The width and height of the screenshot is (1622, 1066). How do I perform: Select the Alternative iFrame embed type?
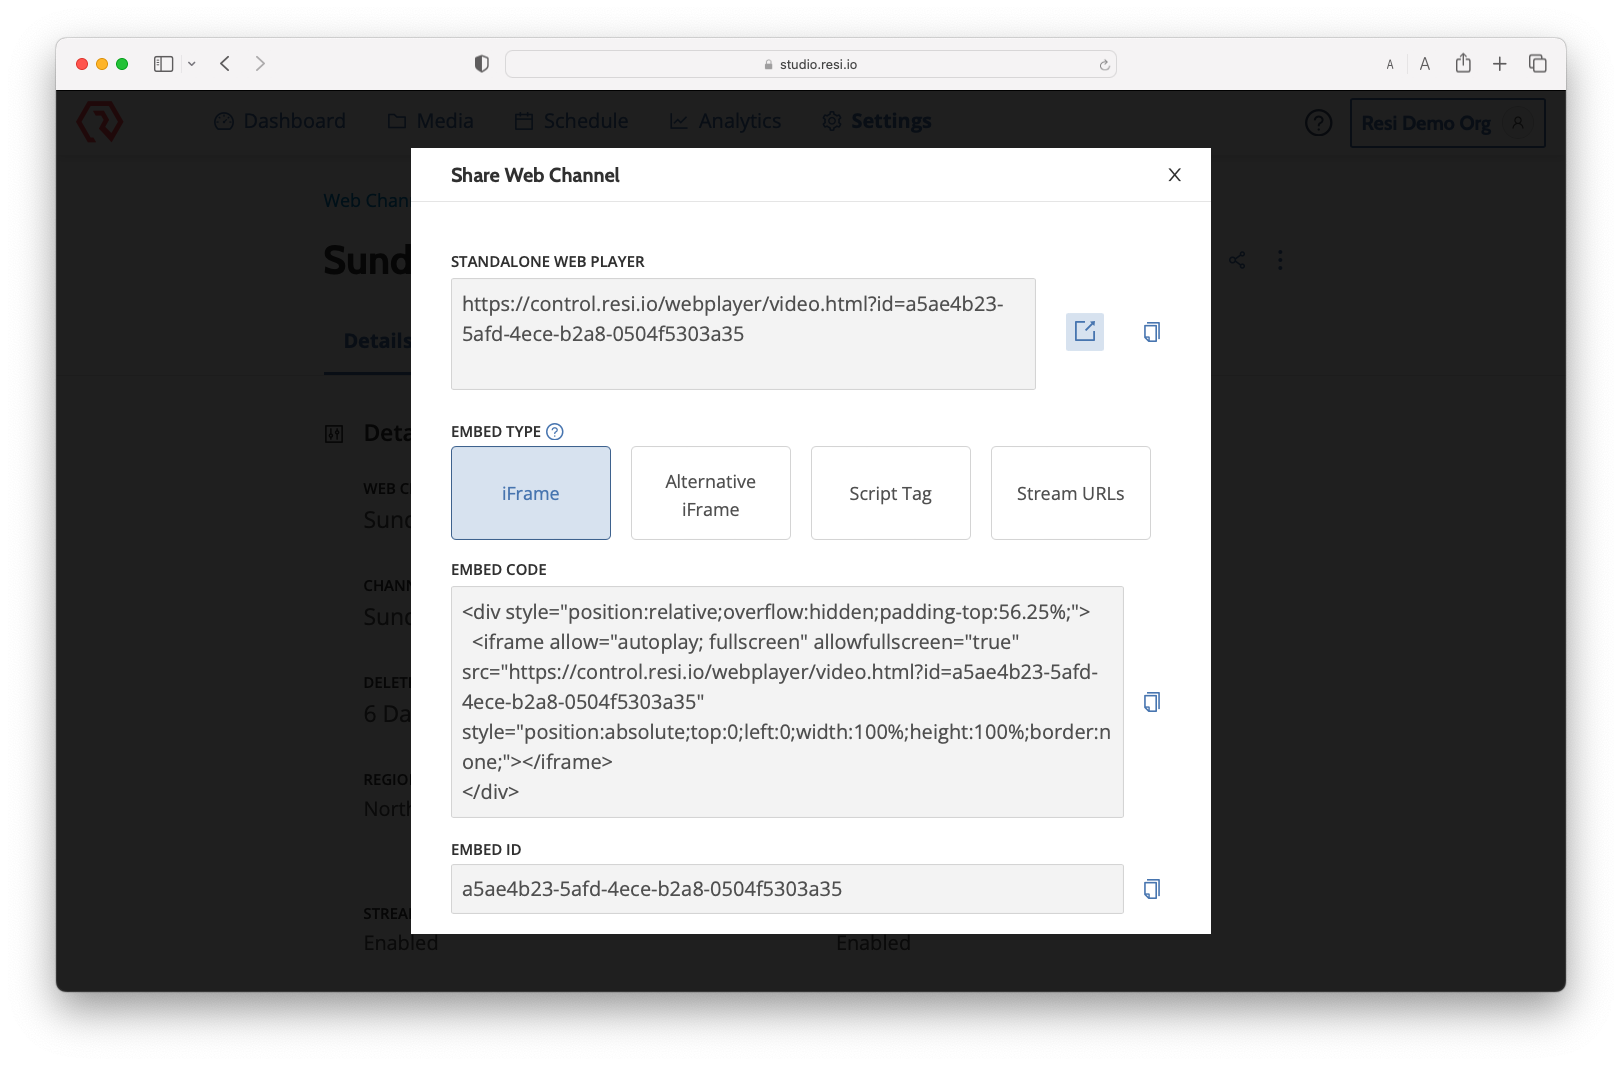click(710, 493)
